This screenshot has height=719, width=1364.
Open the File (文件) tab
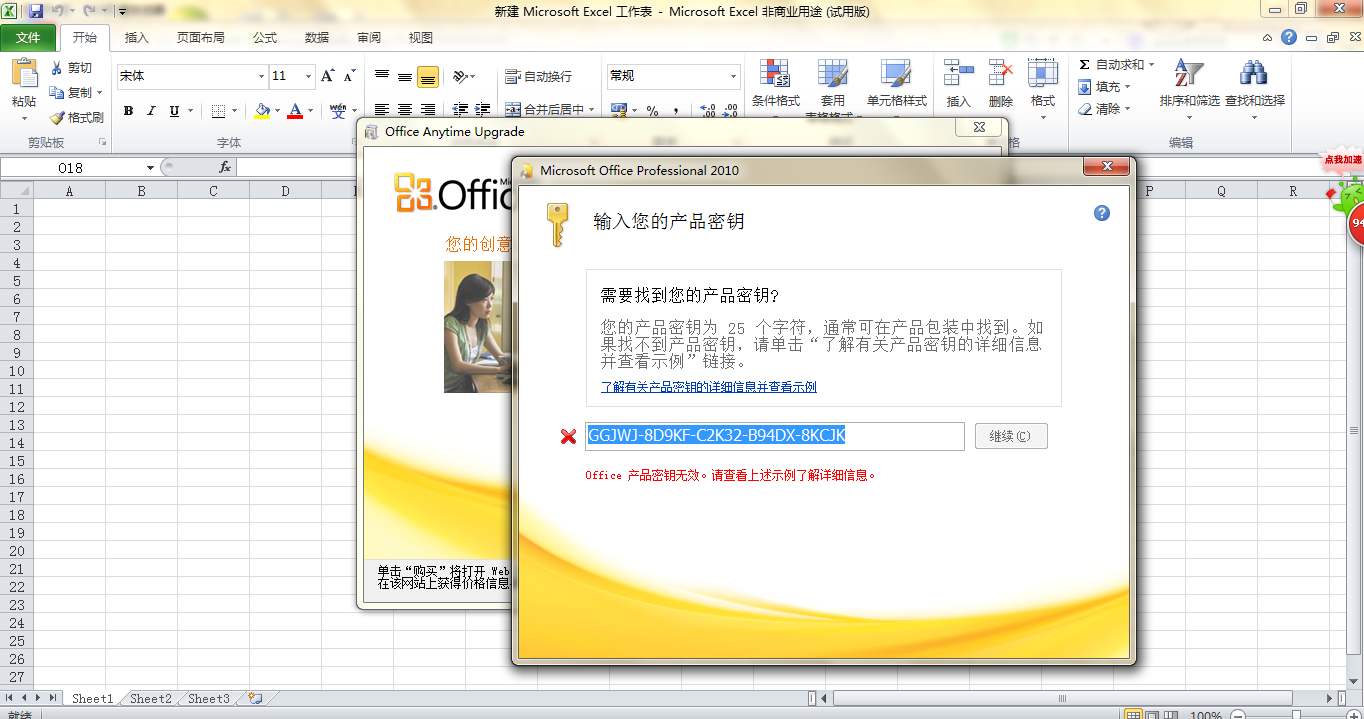tap(28, 37)
